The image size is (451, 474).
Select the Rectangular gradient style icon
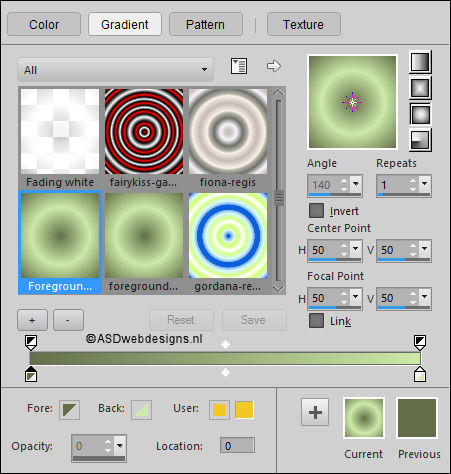(420, 88)
